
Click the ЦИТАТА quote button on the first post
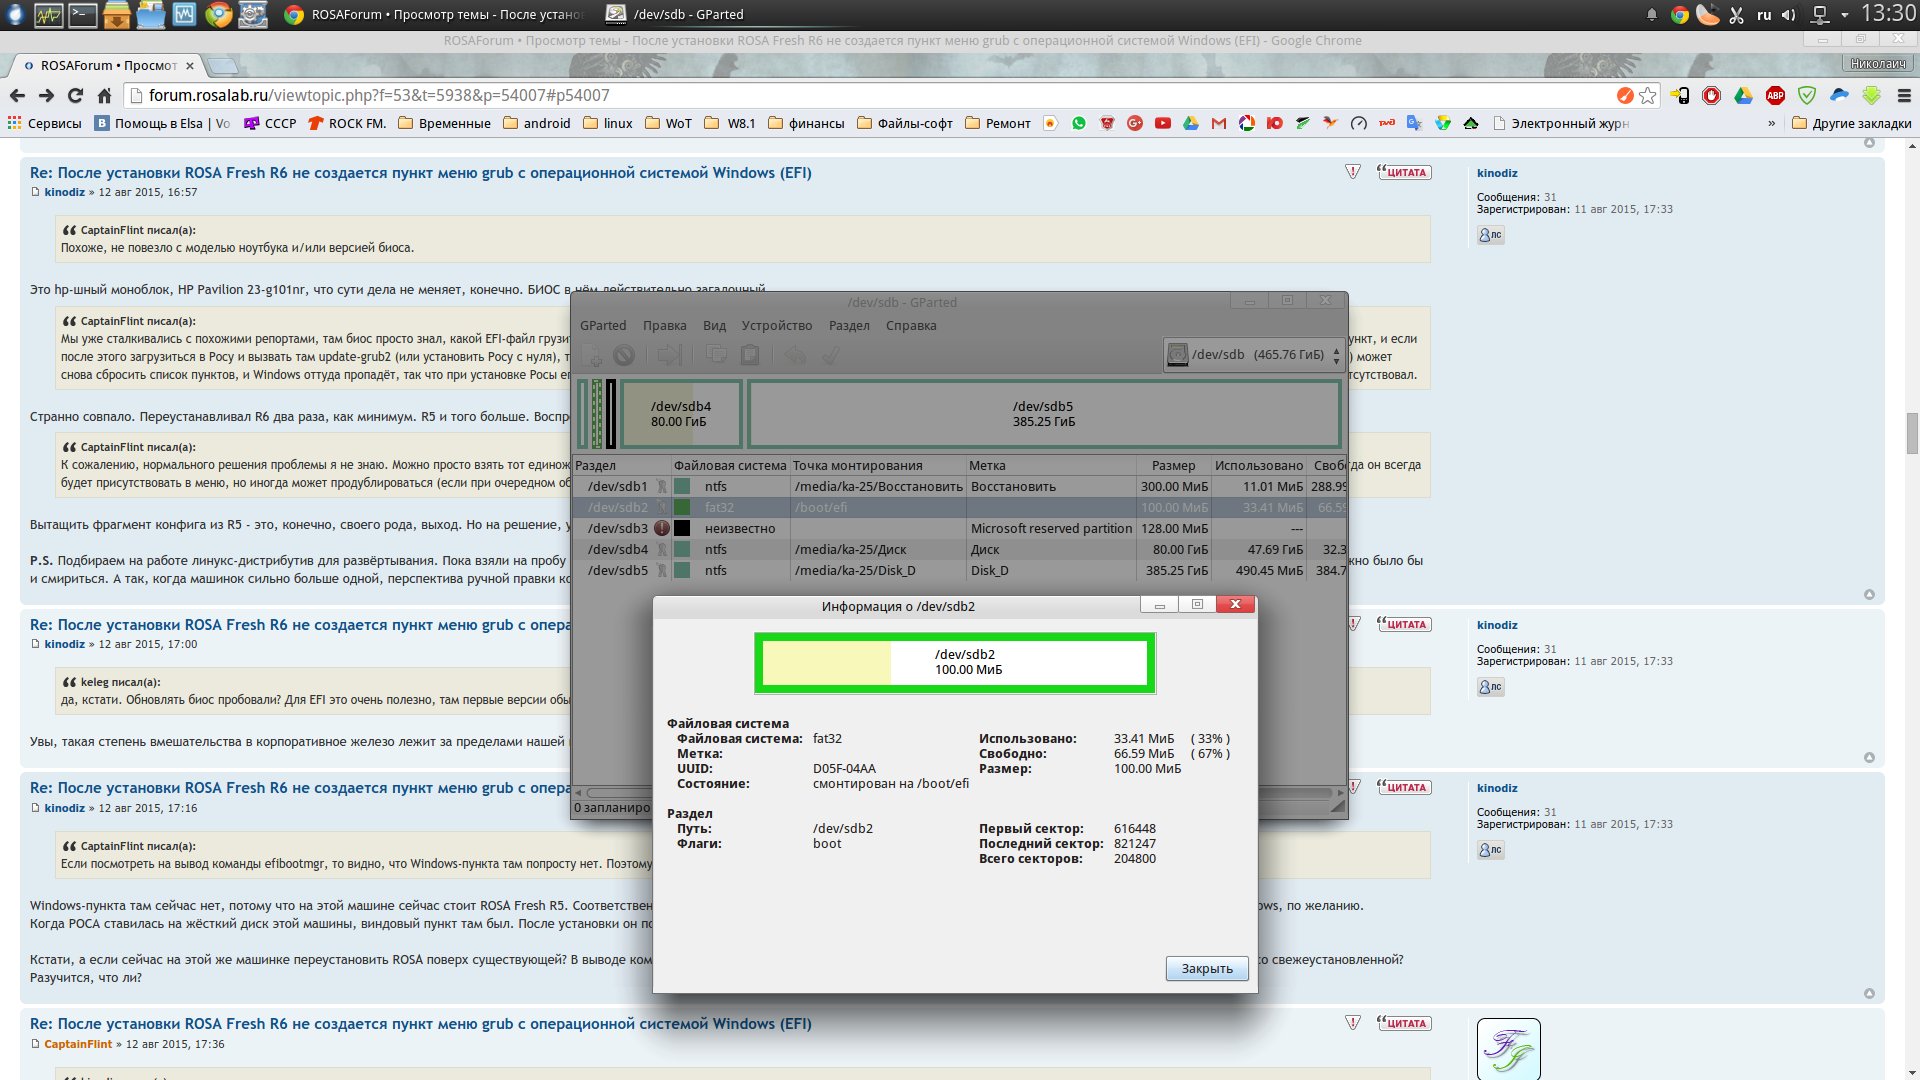(x=1404, y=173)
